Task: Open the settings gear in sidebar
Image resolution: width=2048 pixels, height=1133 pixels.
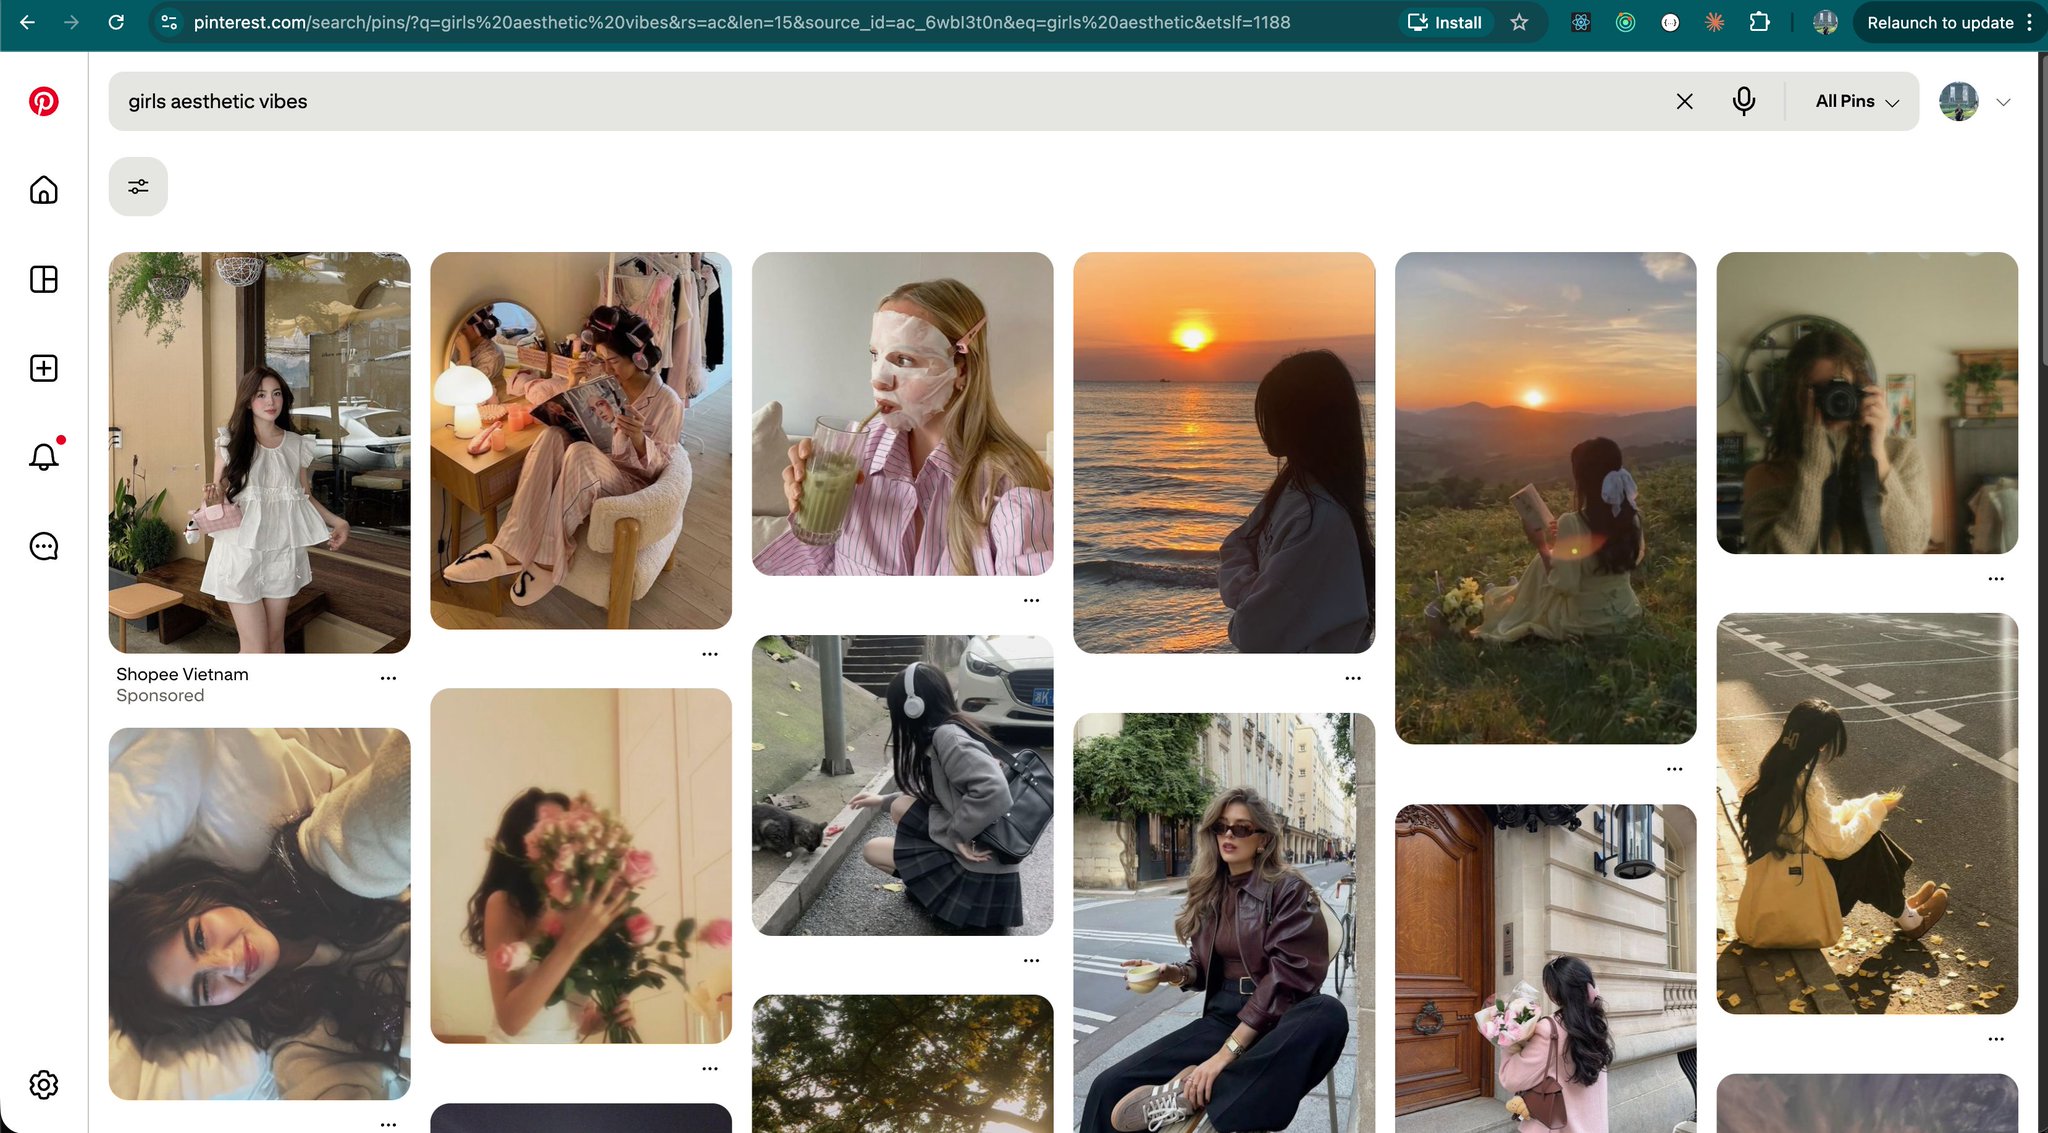Action: (43, 1084)
